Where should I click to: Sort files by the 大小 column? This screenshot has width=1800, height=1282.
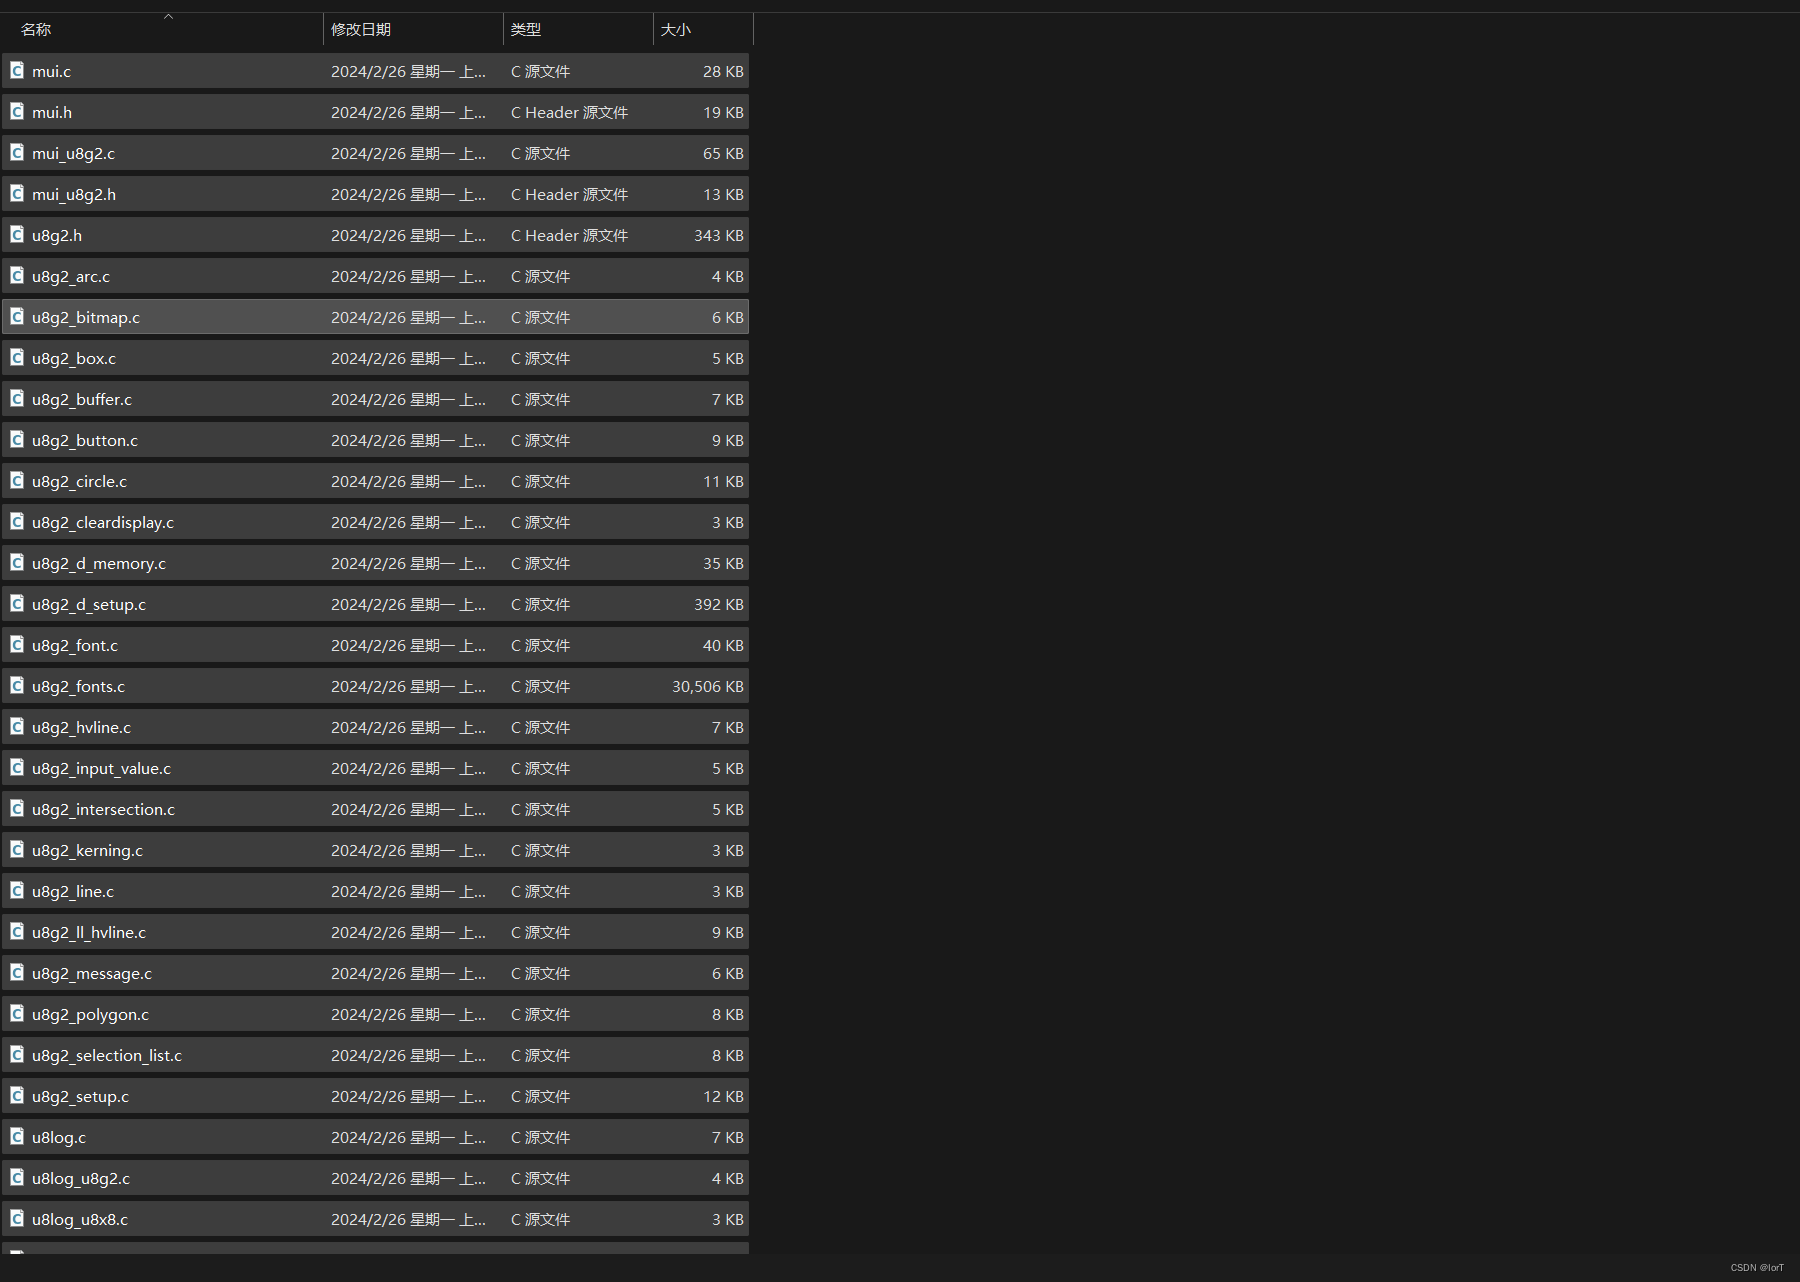676,29
